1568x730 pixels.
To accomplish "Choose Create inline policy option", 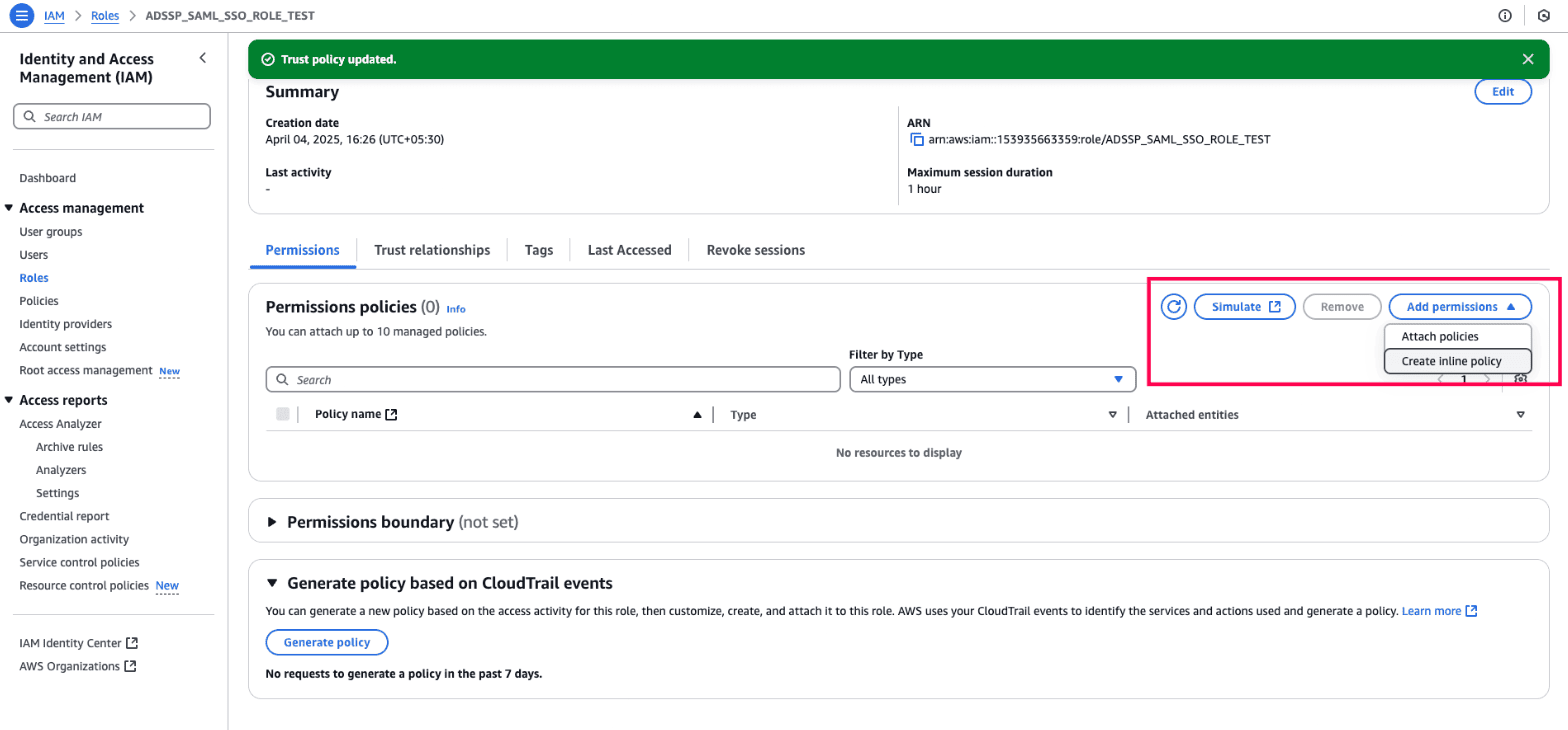I will coord(1457,361).
